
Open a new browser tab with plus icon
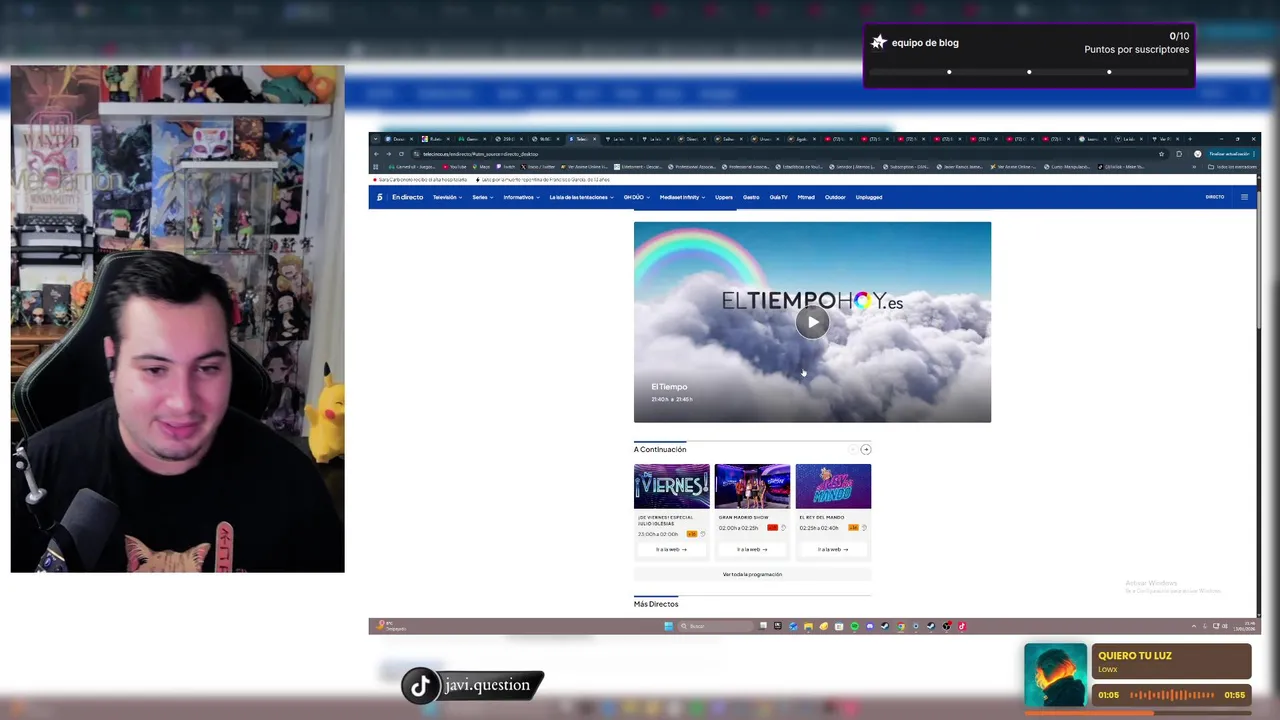pyautogui.click(x=1191, y=139)
